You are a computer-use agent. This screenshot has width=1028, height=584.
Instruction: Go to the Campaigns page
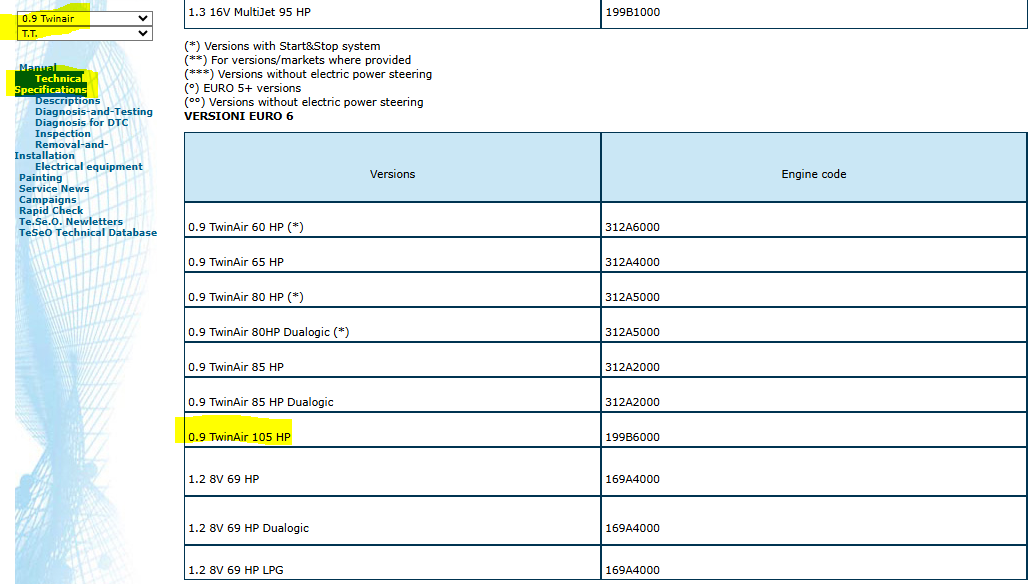point(47,200)
